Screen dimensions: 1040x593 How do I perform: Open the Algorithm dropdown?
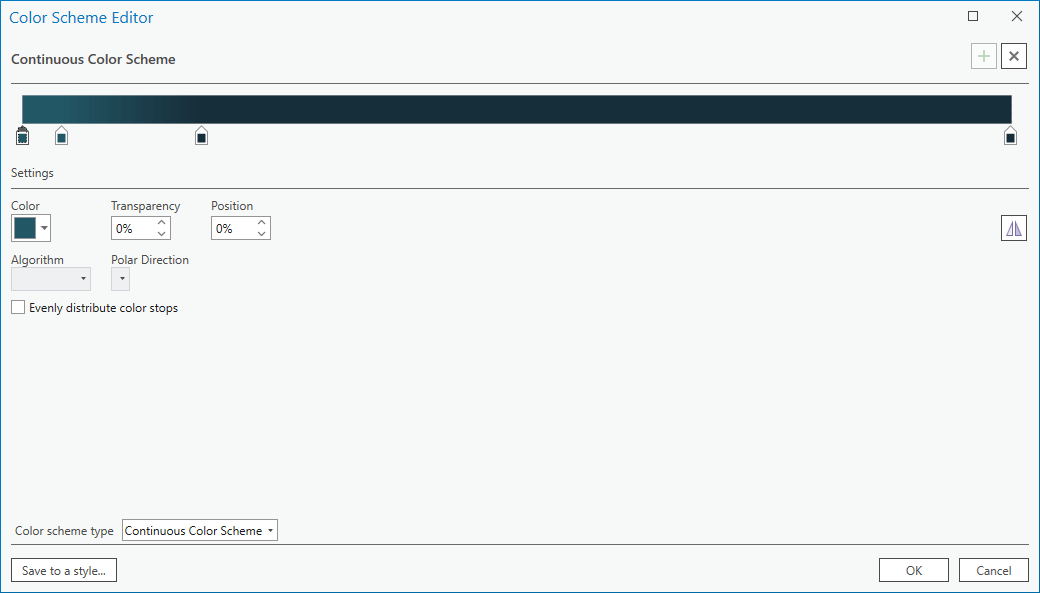pos(50,279)
